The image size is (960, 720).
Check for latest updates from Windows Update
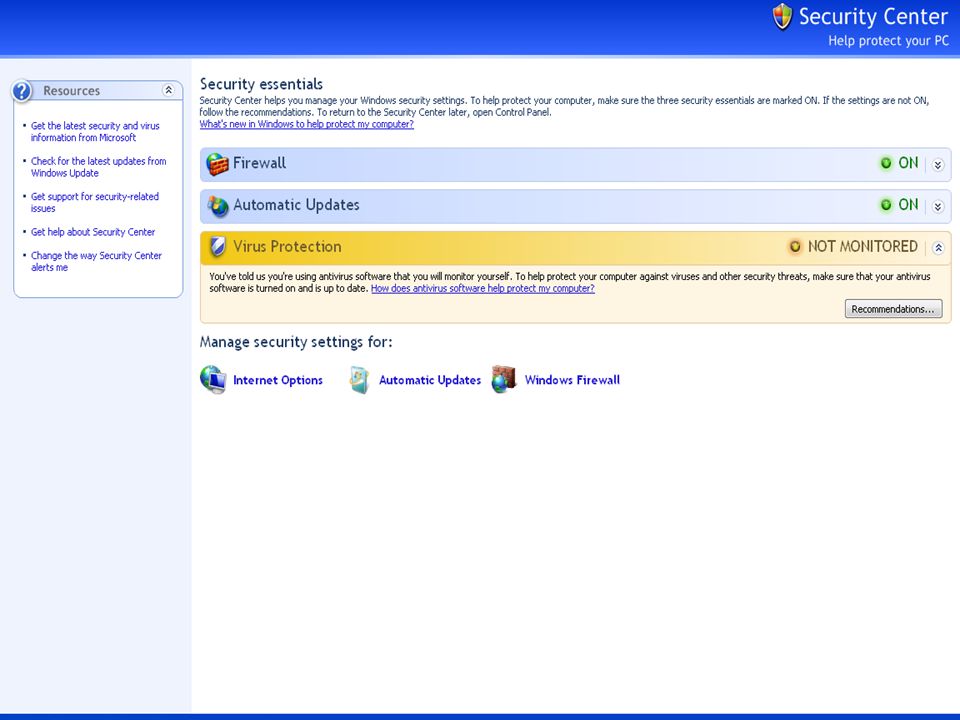point(99,167)
